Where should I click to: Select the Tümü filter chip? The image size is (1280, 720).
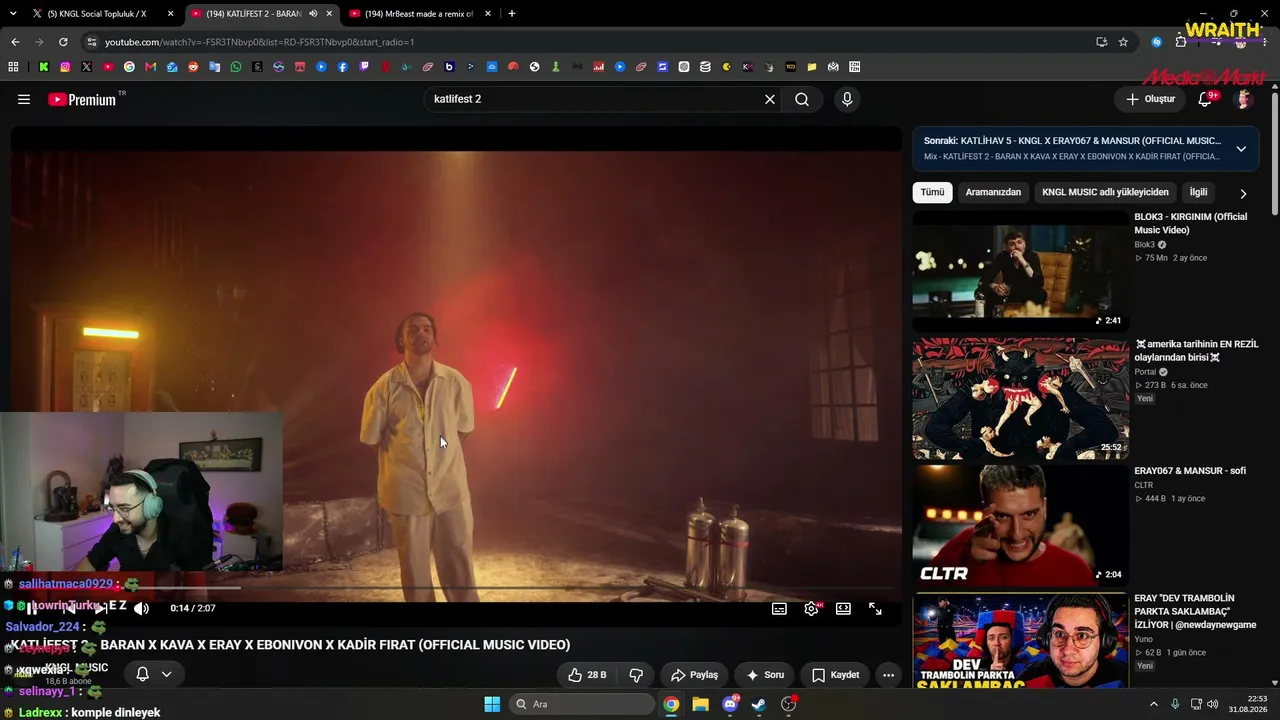pos(932,192)
